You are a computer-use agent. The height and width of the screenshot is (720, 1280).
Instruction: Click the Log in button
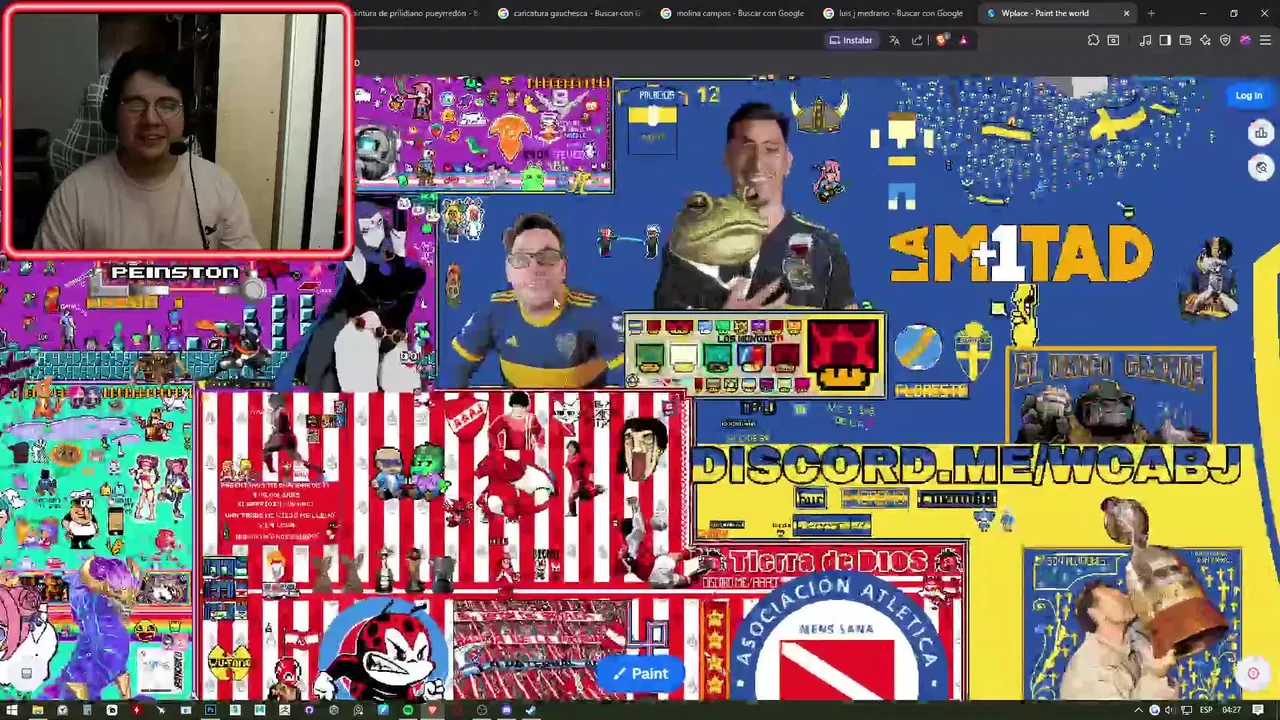[x=1248, y=96]
